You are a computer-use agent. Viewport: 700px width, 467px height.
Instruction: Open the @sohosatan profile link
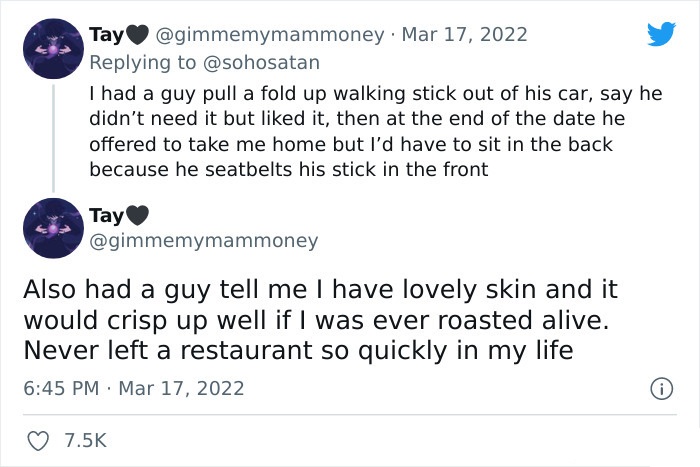(261, 63)
